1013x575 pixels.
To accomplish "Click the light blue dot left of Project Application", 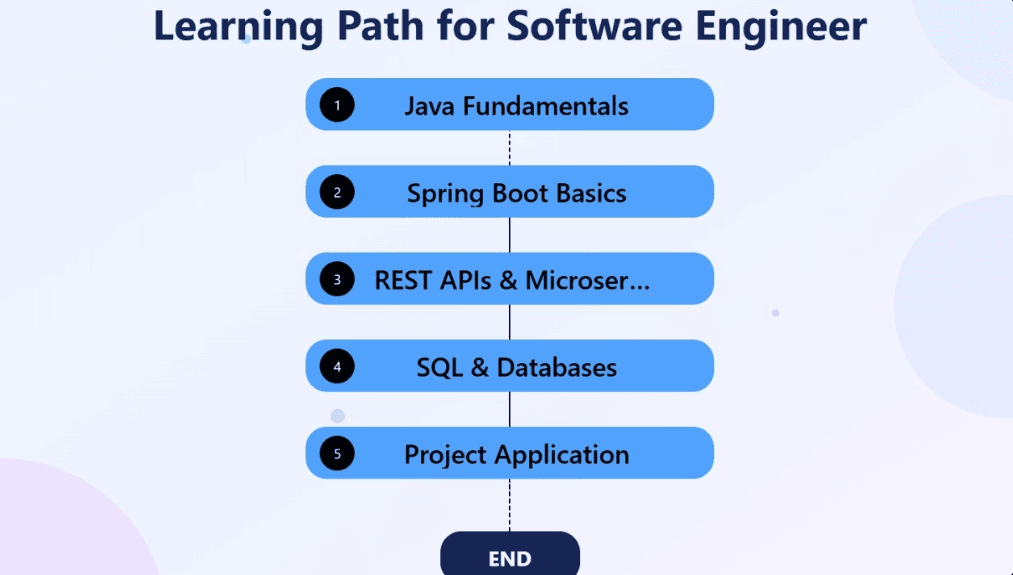I will [338, 416].
